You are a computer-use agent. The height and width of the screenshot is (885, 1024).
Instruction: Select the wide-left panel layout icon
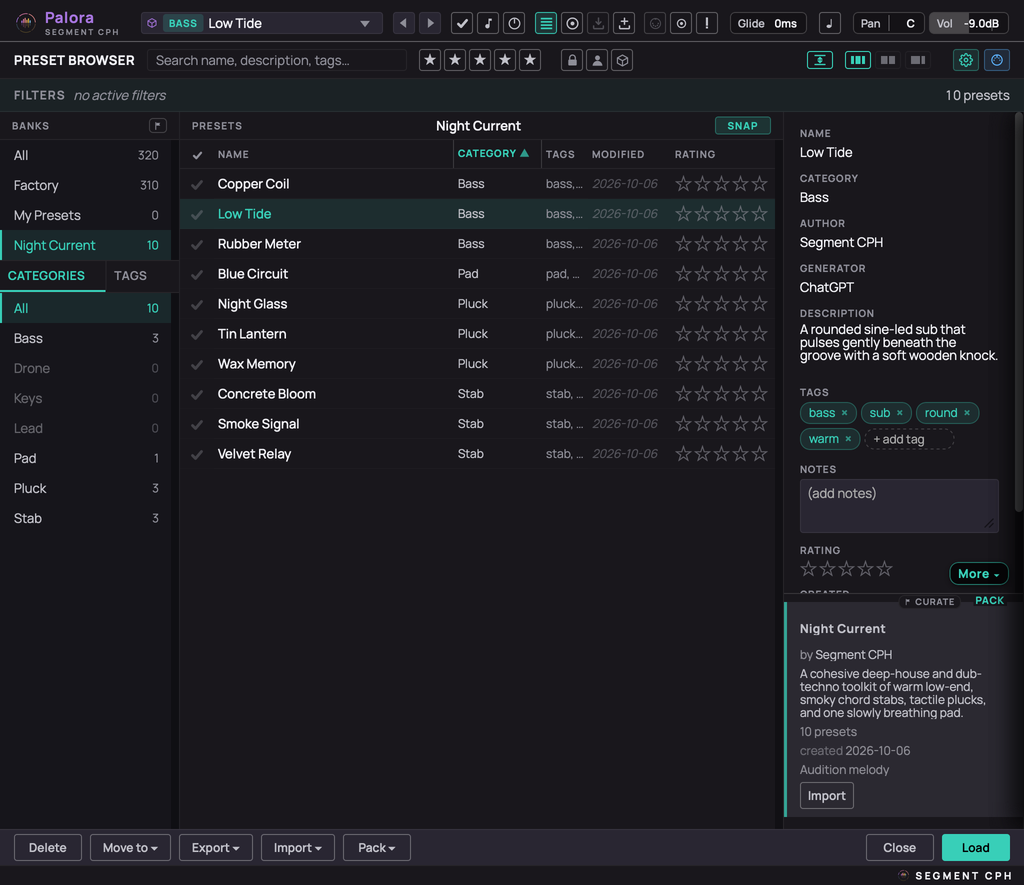[918, 60]
